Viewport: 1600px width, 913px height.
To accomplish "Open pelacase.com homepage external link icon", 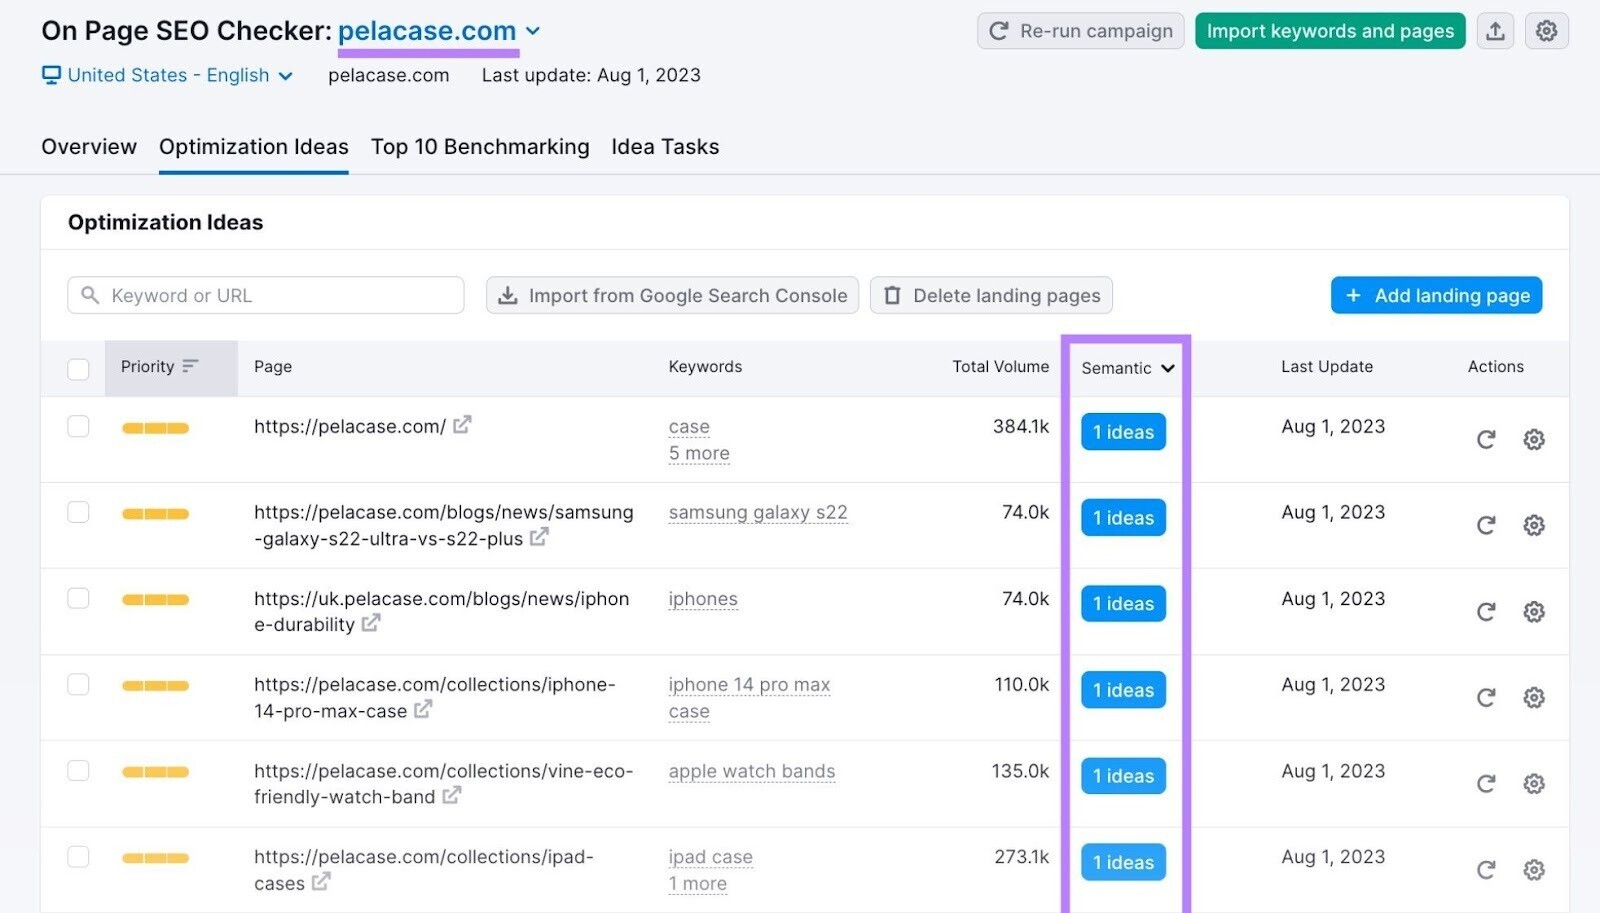I will pos(462,425).
